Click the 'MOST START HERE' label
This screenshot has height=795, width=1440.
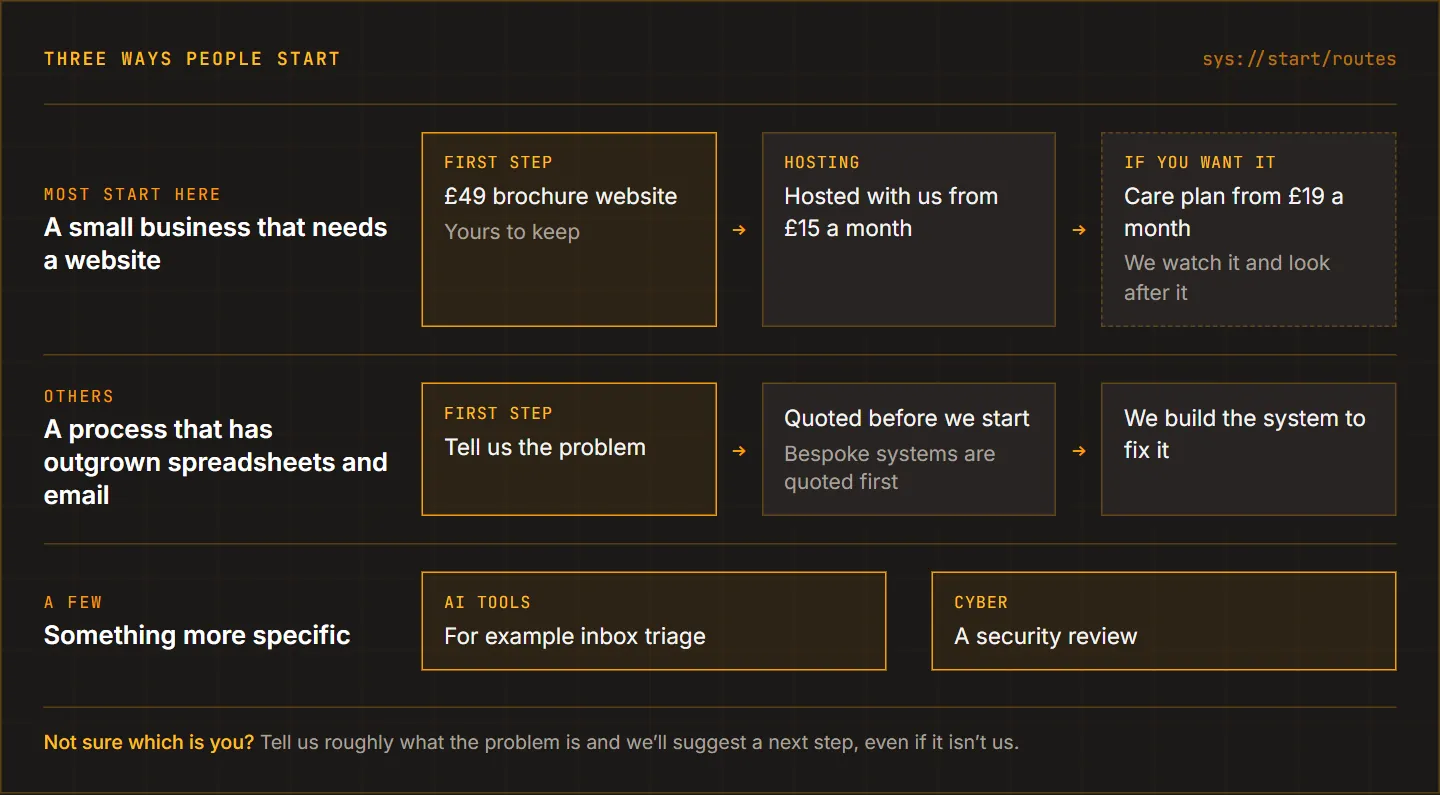point(132,194)
